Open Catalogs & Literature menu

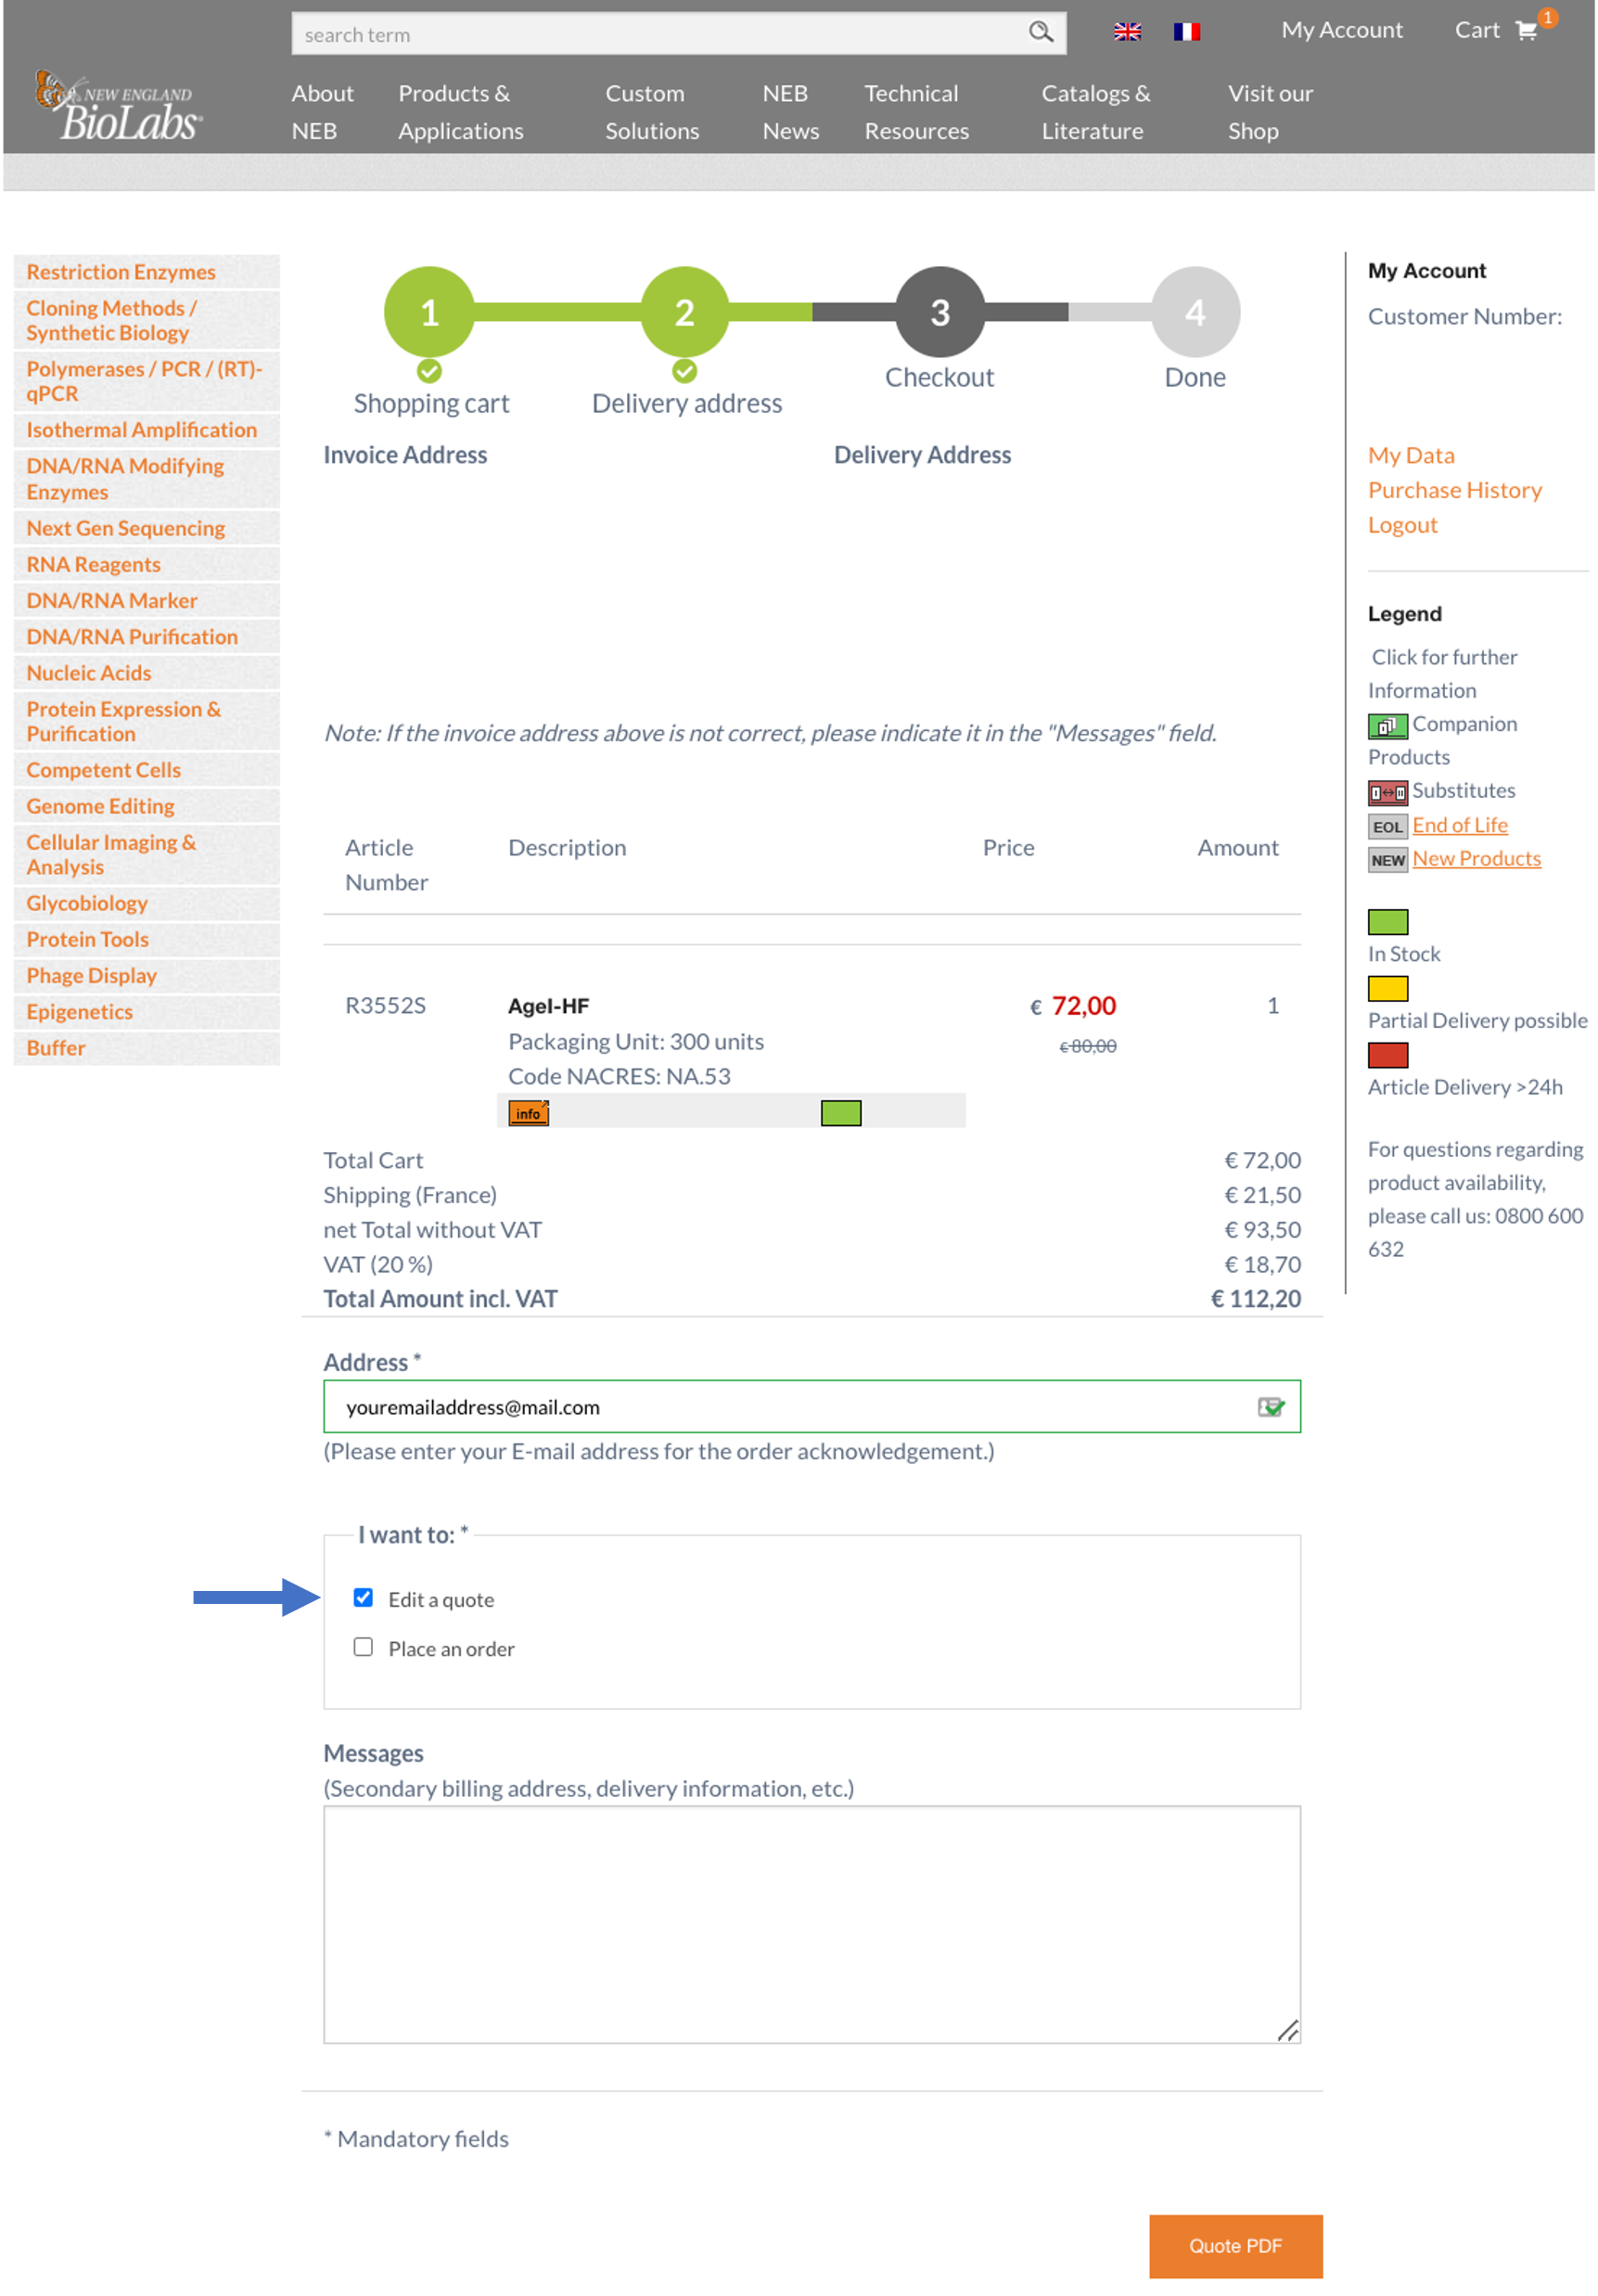1095,112
